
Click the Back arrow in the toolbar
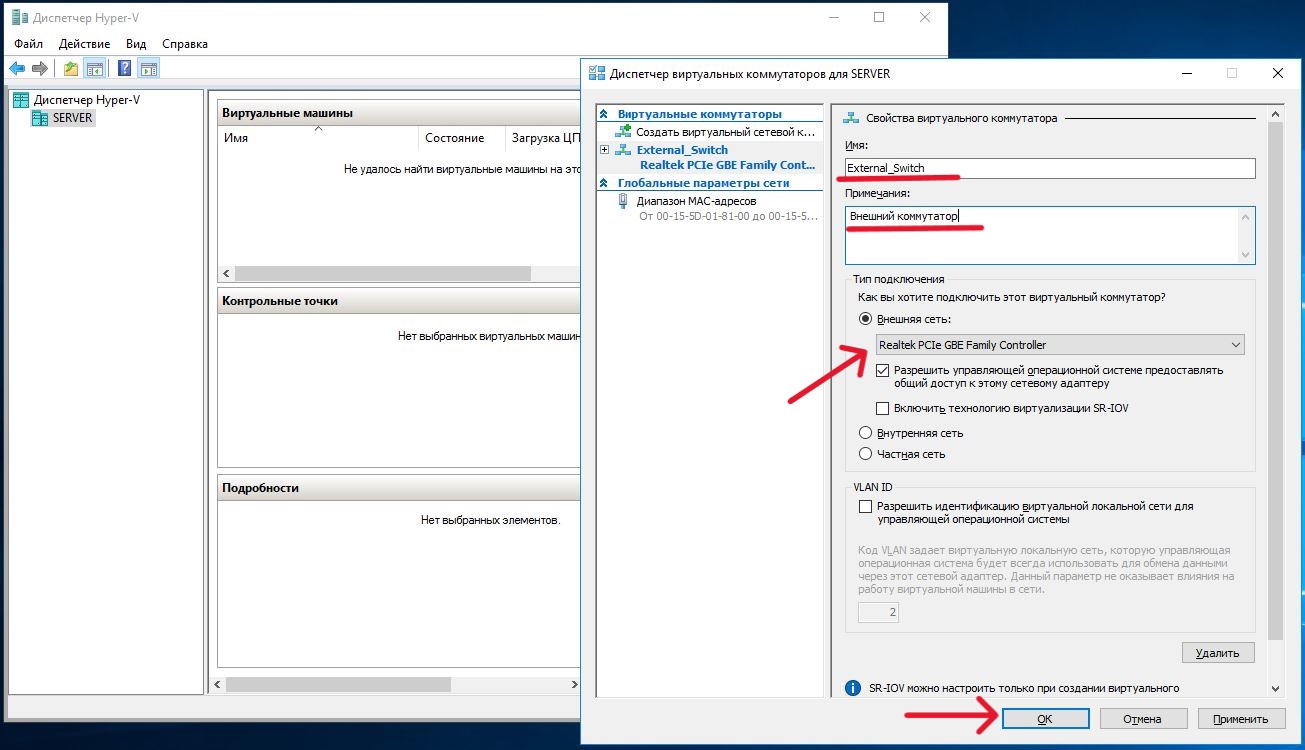(17, 69)
